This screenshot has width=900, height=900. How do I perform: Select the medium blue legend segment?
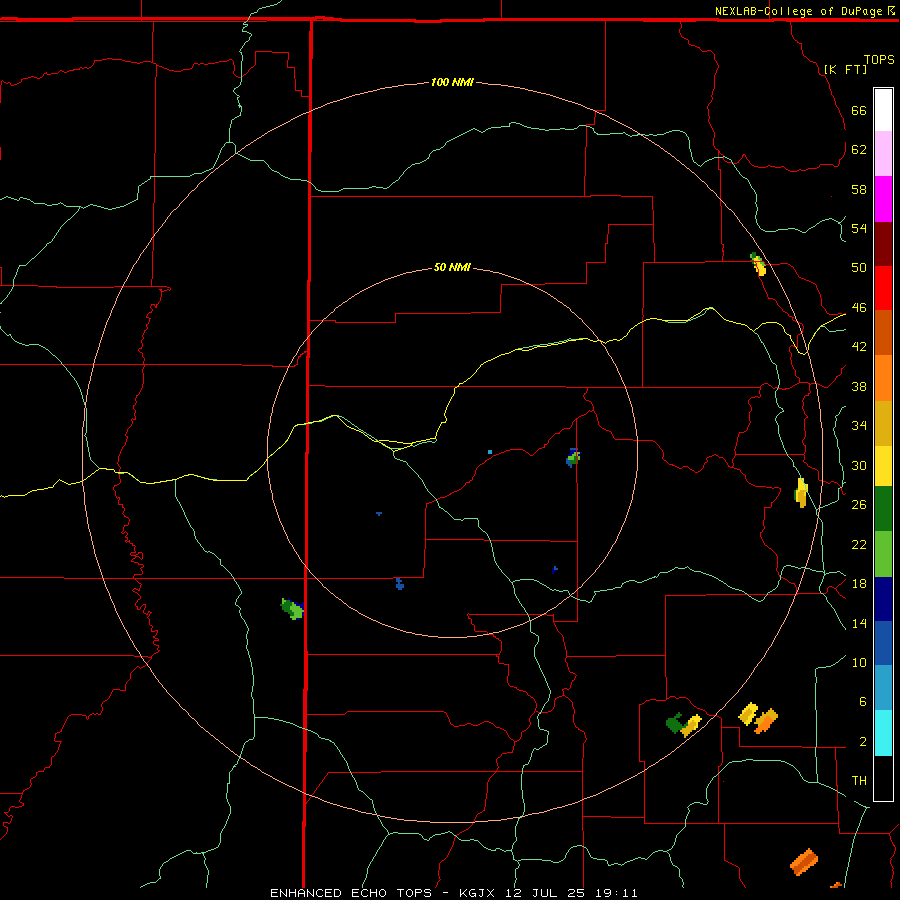[883, 643]
